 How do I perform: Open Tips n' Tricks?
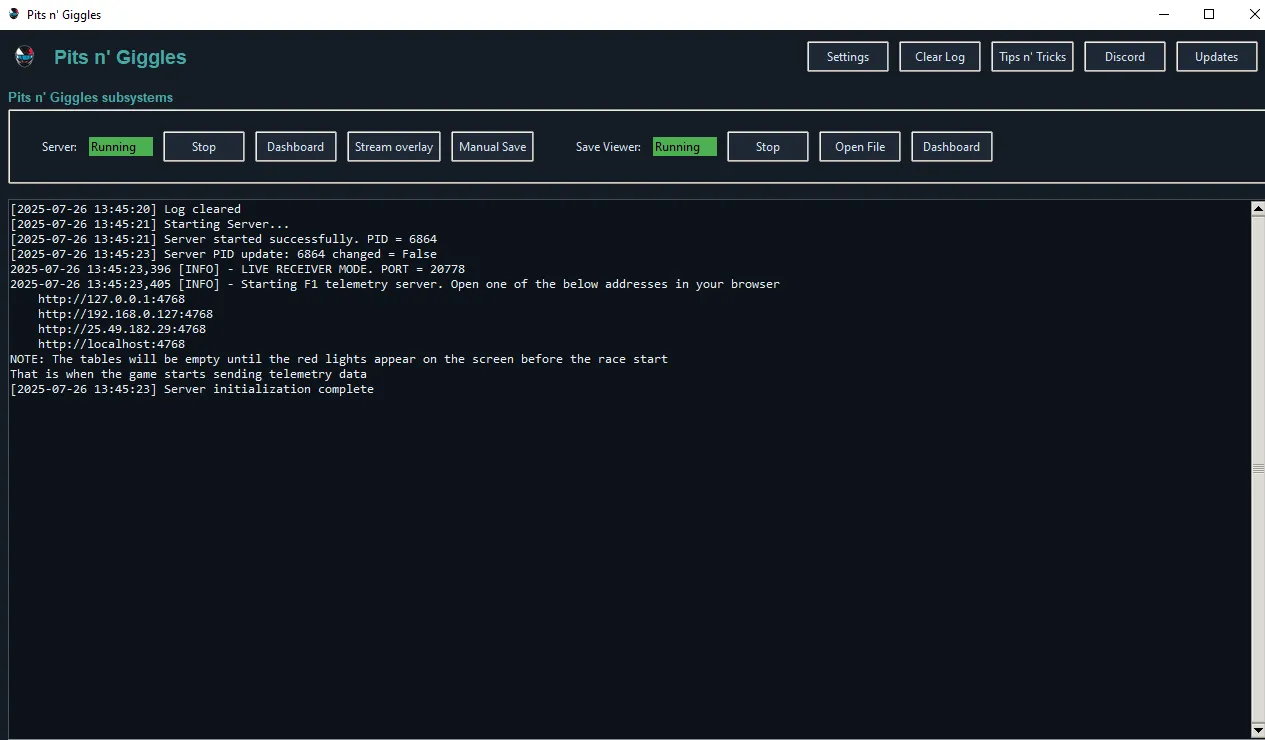tap(1032, 56)
